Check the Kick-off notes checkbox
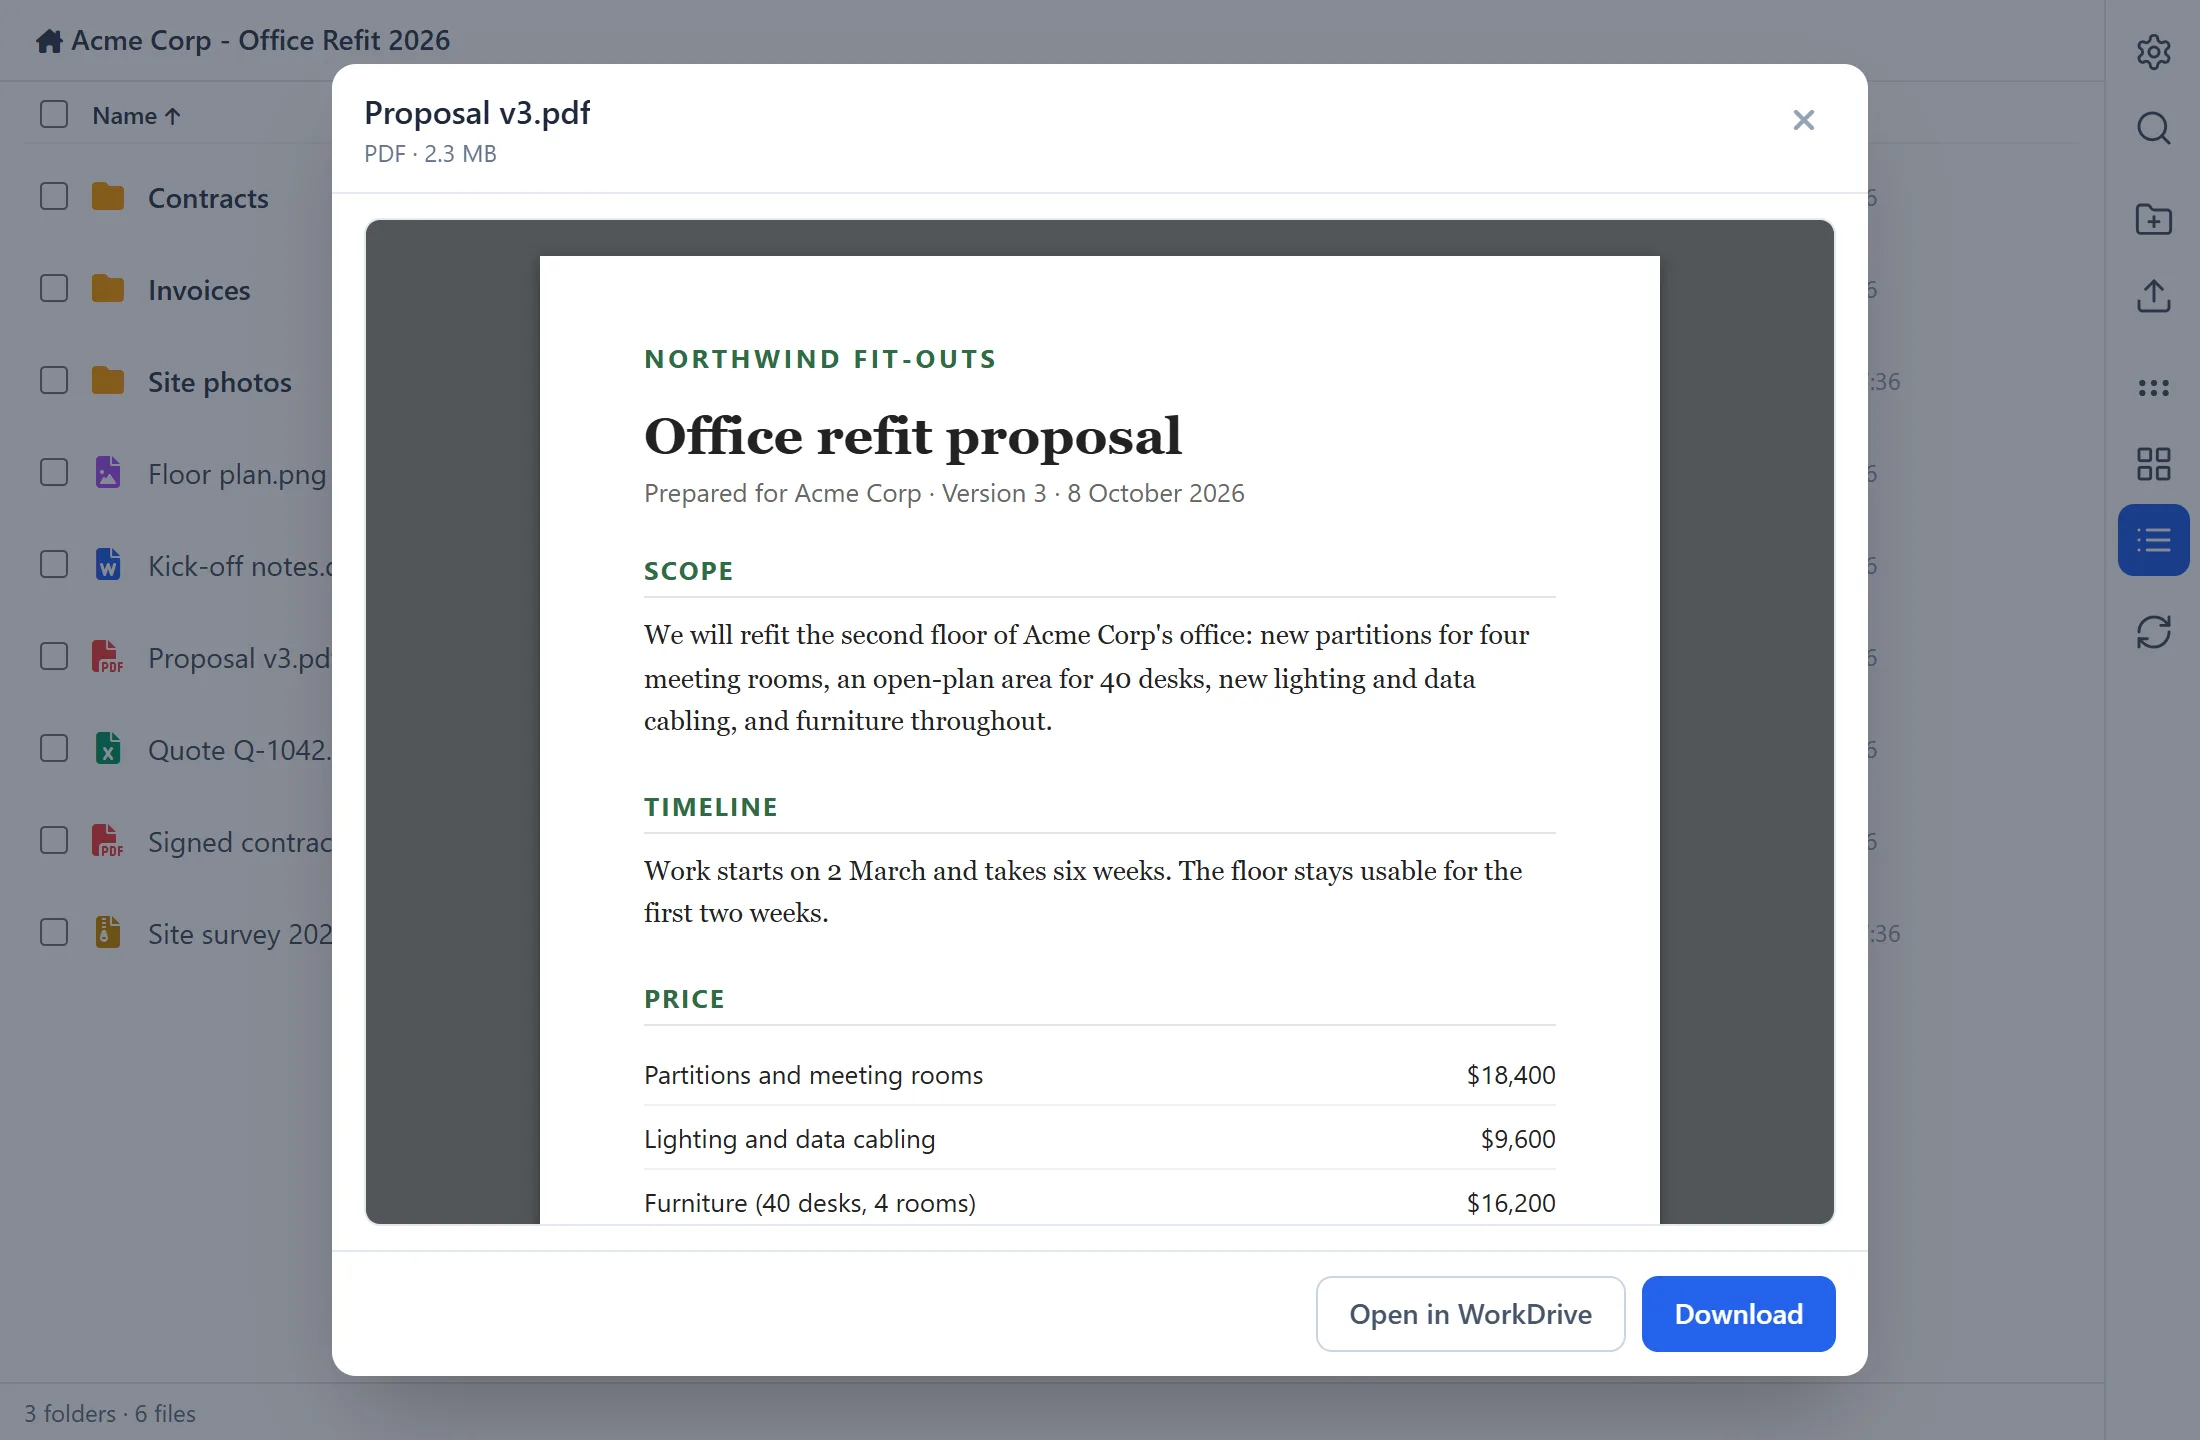Image resolution: width=2200 pixels, height=1440 pixels. tap(54, 564)
